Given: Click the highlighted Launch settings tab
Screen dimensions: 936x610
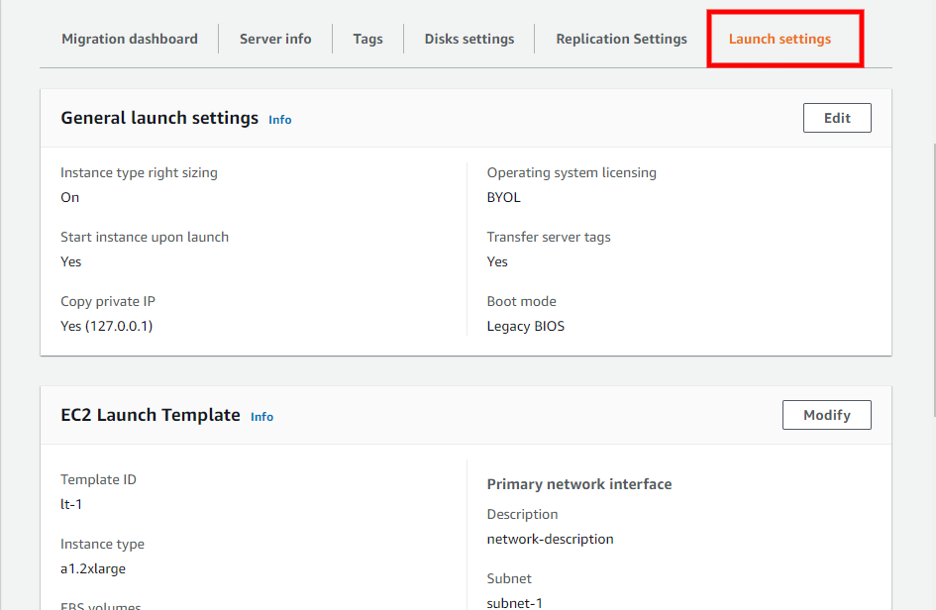Looking at the screenshot, I should 780,38.
